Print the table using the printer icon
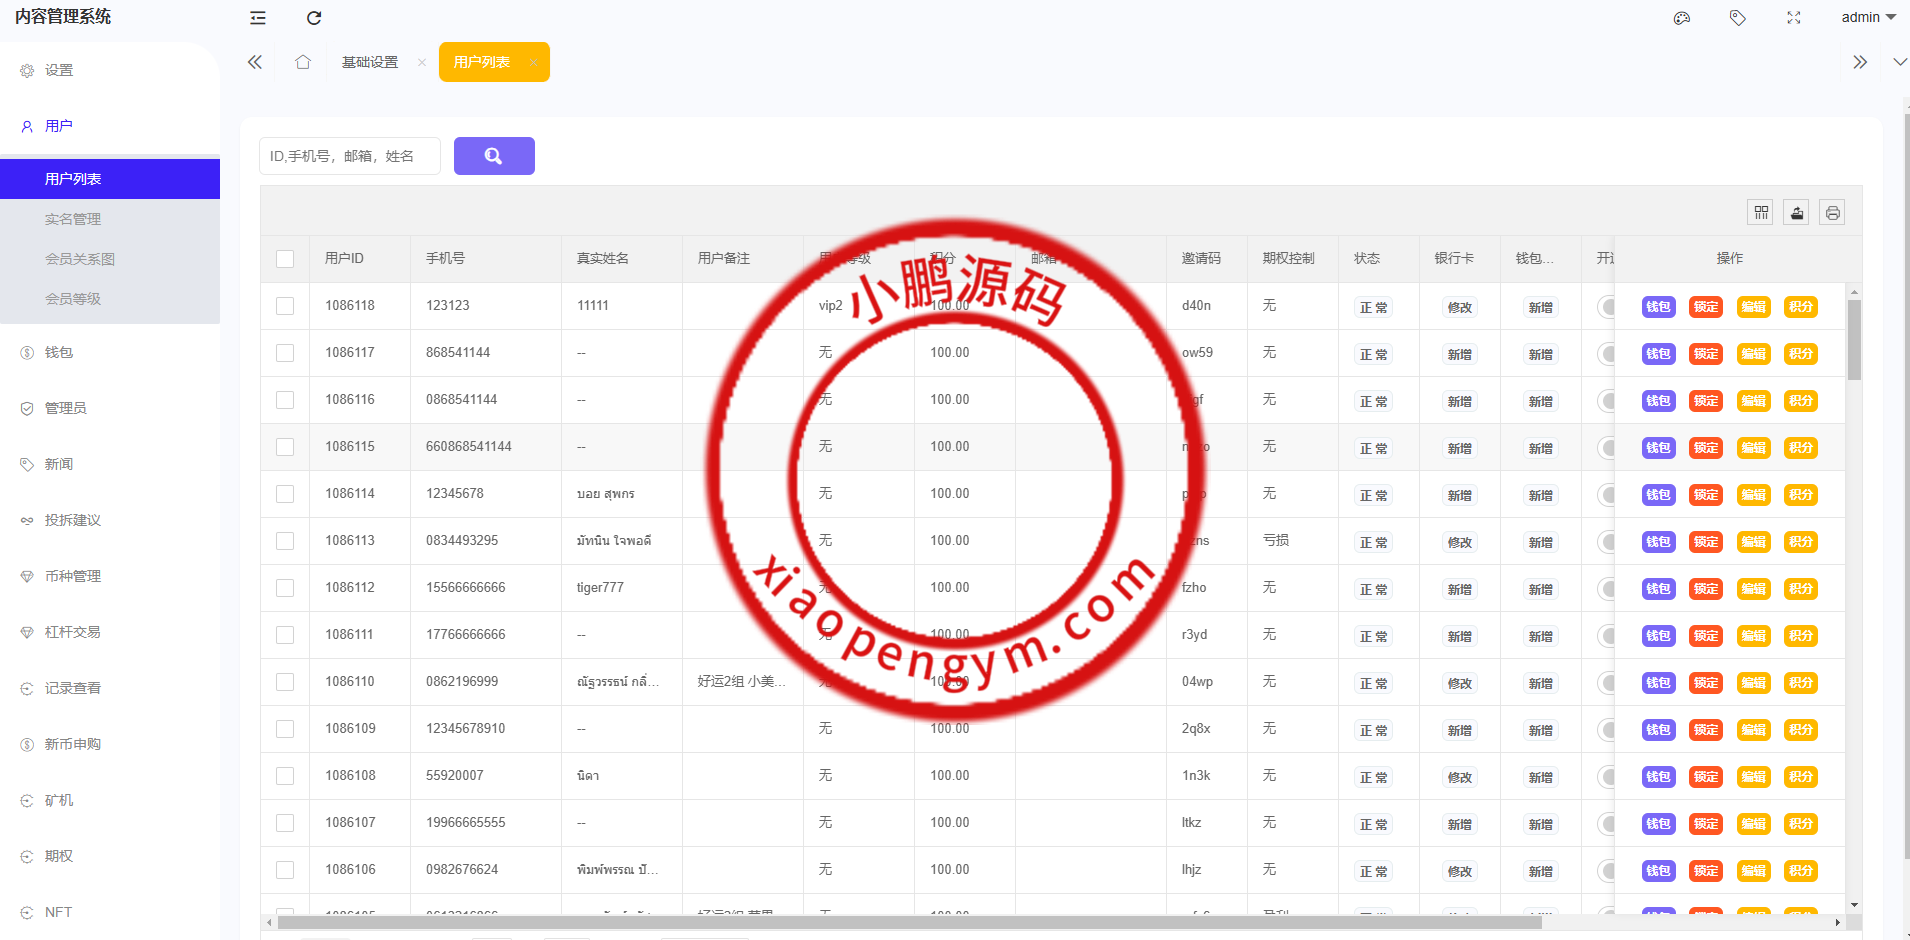This screenshot has width=1910, height=940. [x=1832, y=212]
